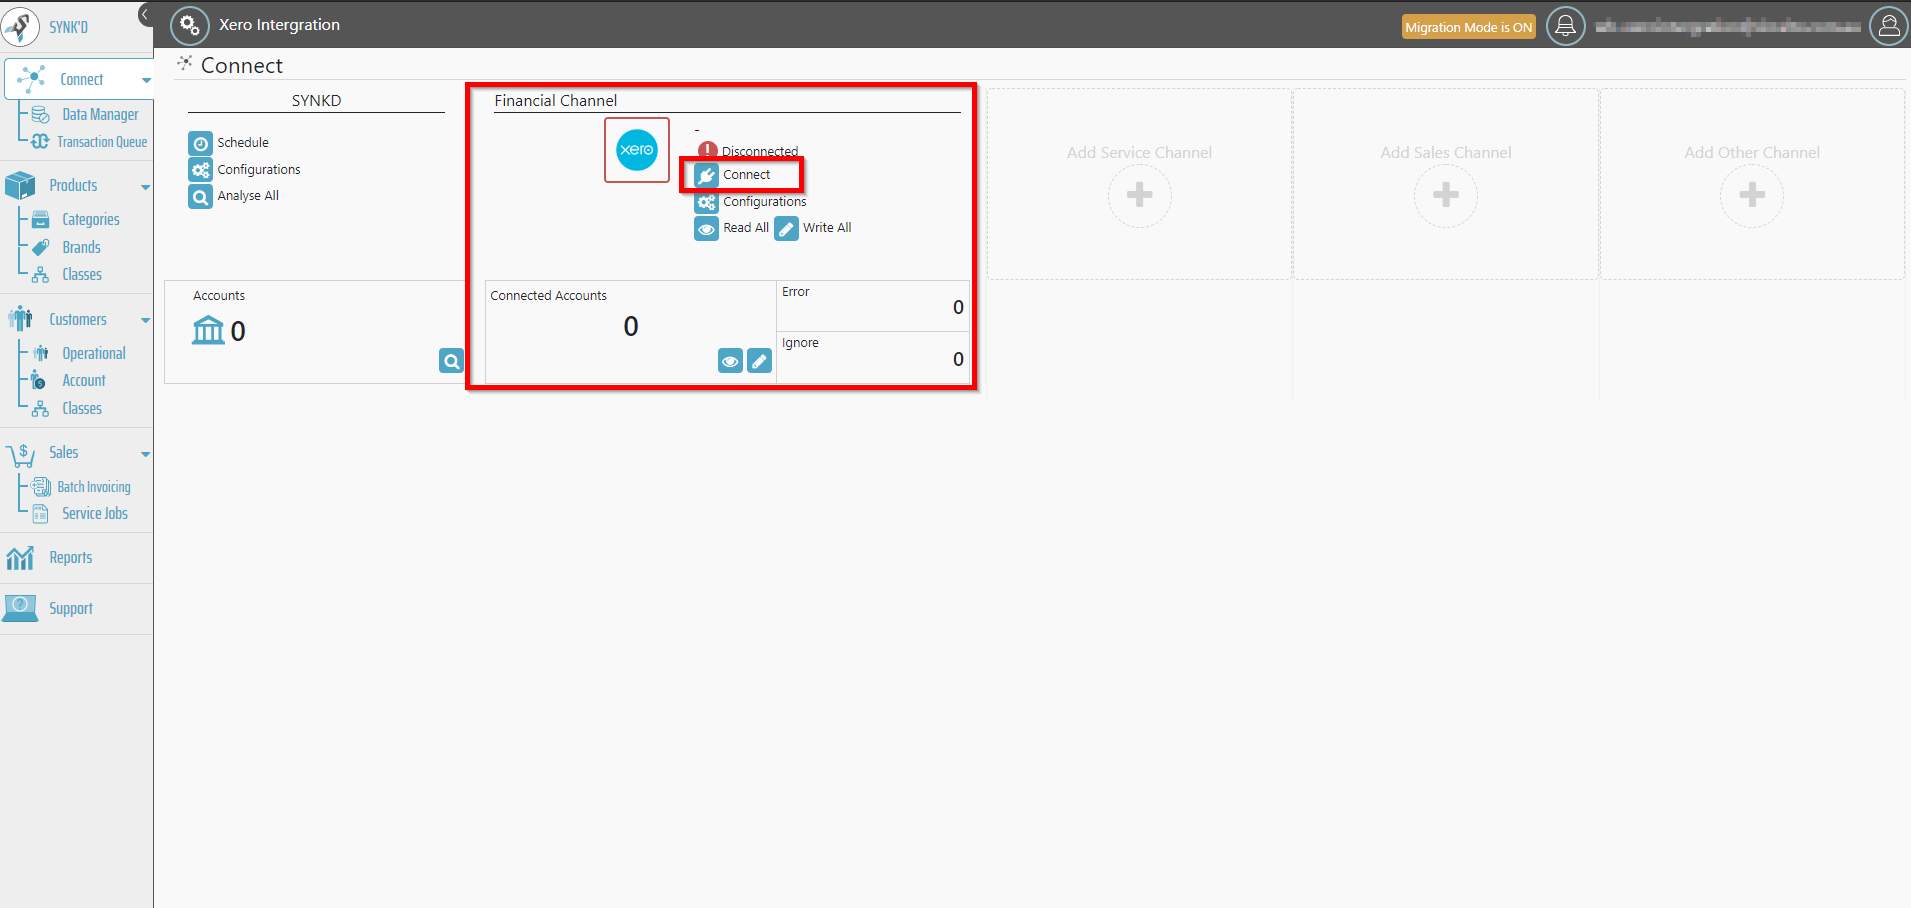This screenshot has width=1911, height=908.
Task: Click the Ignore count value
Action: pyautogui.click(x=958, y=360)
